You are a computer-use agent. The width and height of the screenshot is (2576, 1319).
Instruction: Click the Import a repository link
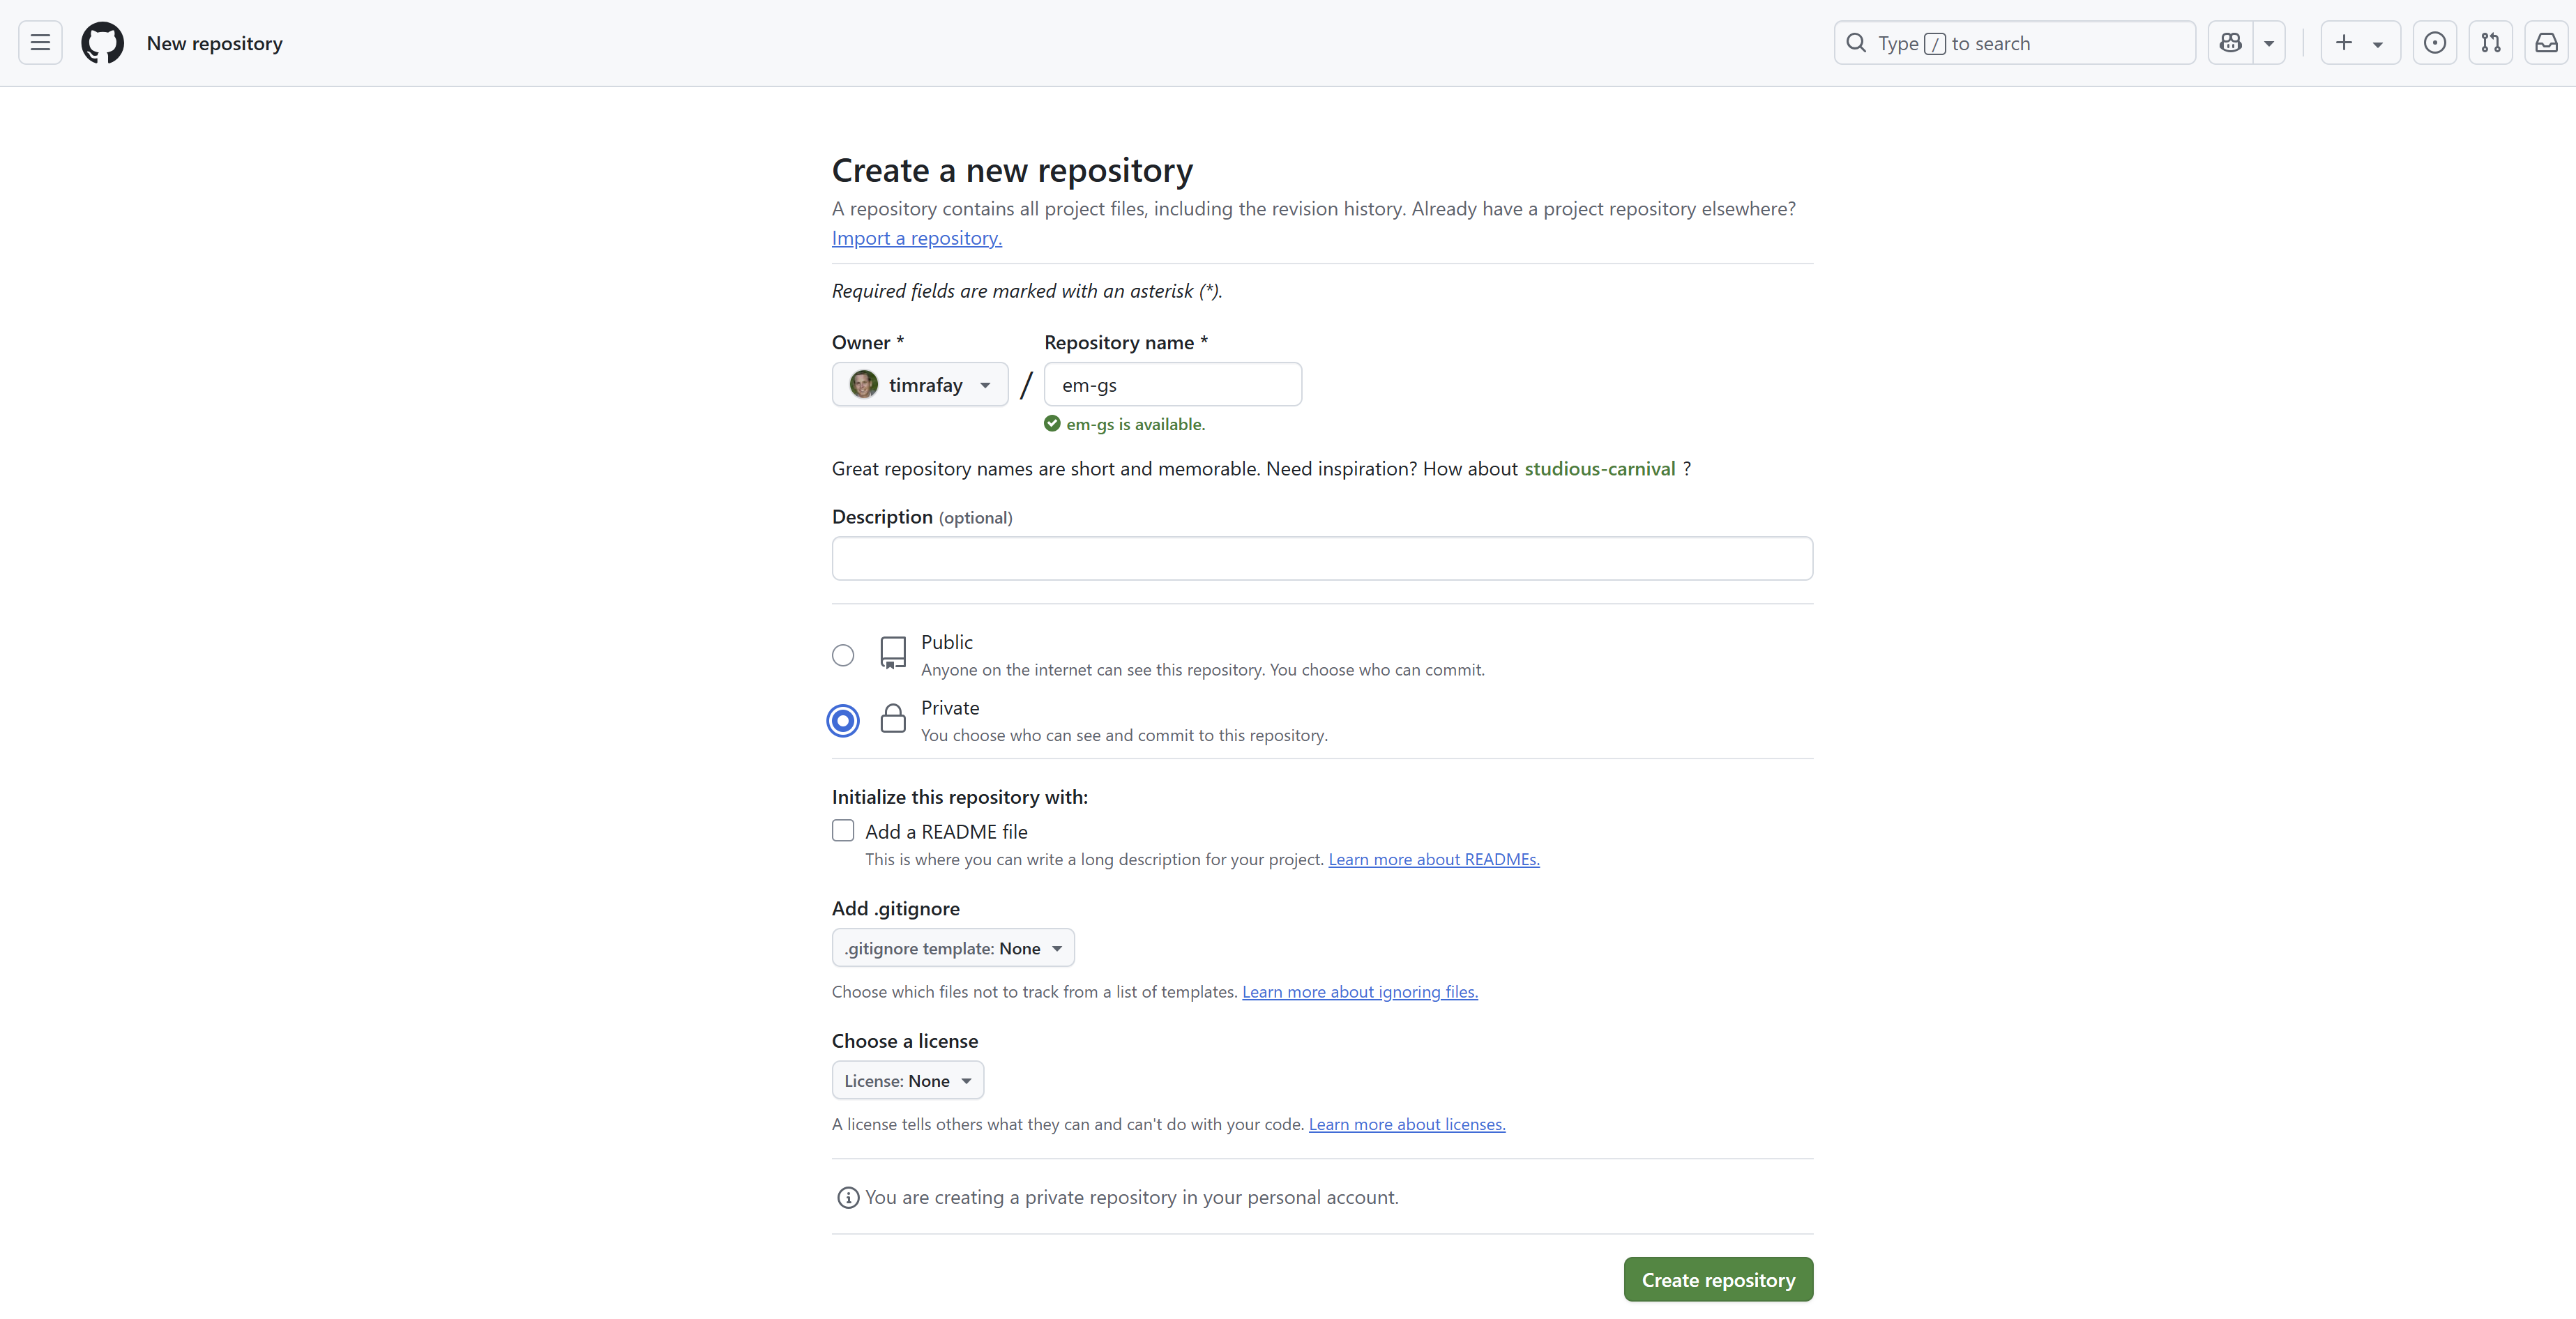(915, 238)
